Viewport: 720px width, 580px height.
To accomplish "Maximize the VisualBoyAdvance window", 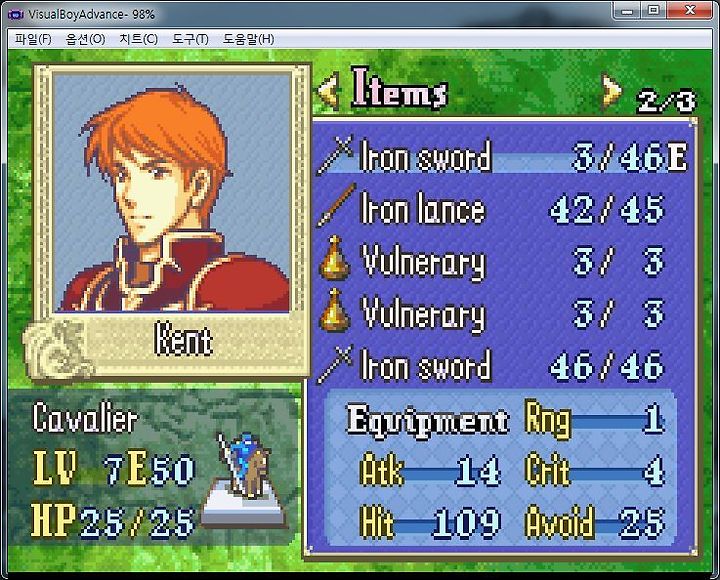I will 653,10.
